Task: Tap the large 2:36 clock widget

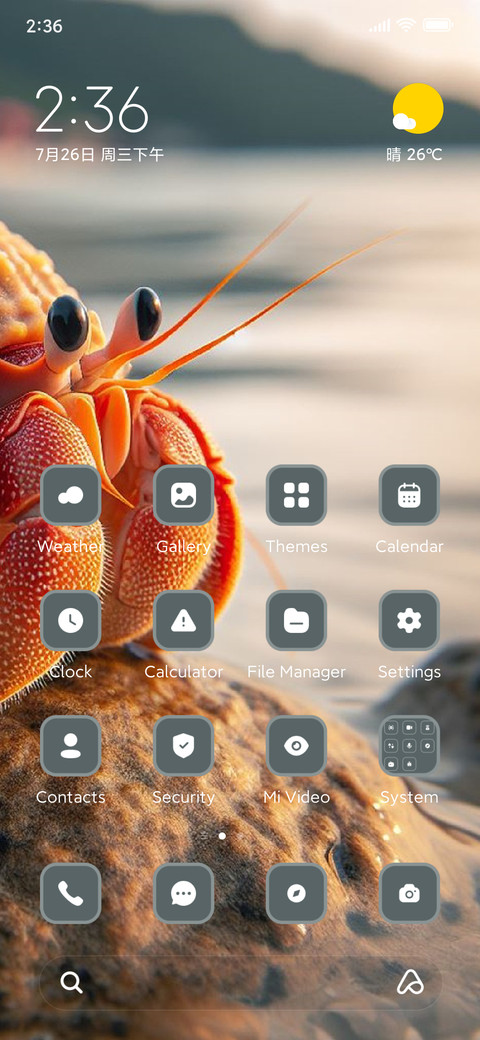Action: pyautogui.click(x=91, y=109)
